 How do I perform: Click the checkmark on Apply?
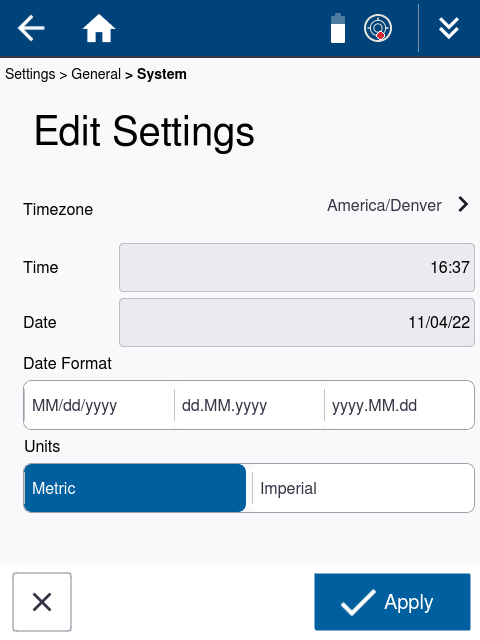coord(358,602)
